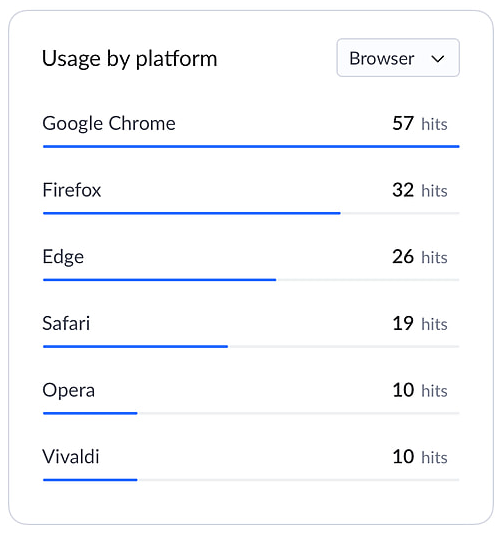Click the Firefox platform label
The image size is (504, 537).
pos(72,190)
